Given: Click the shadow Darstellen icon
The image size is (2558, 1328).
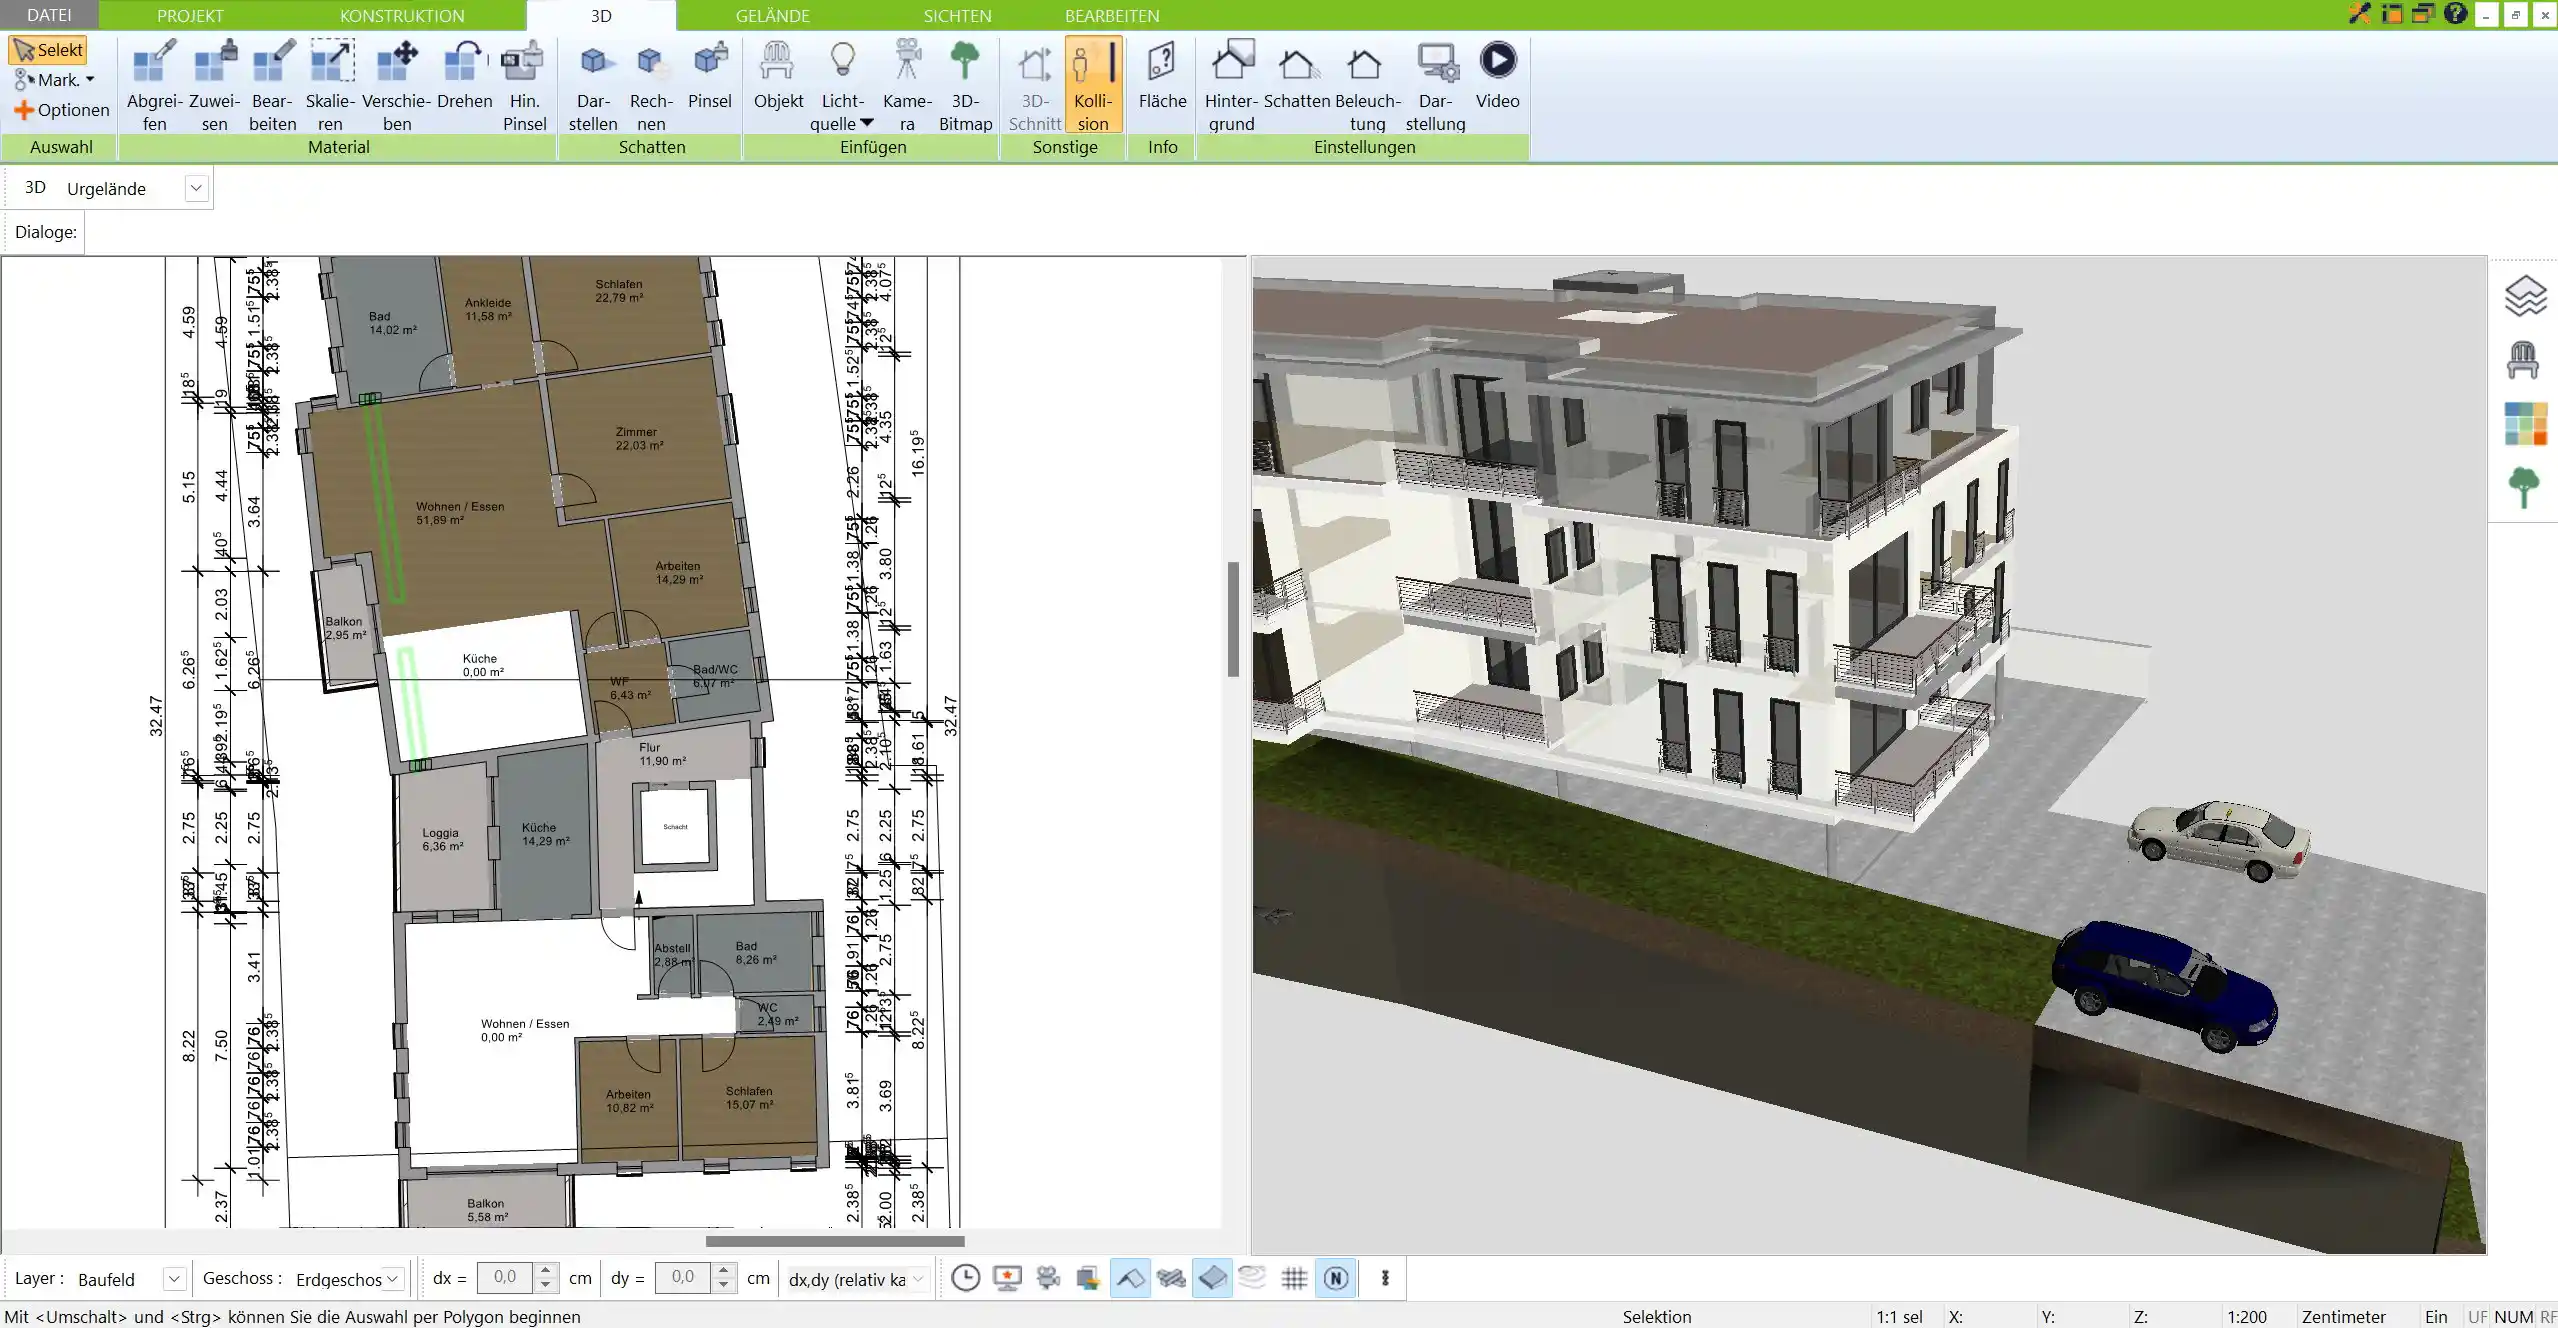Looking at the screenshot, I should point(593,86).
